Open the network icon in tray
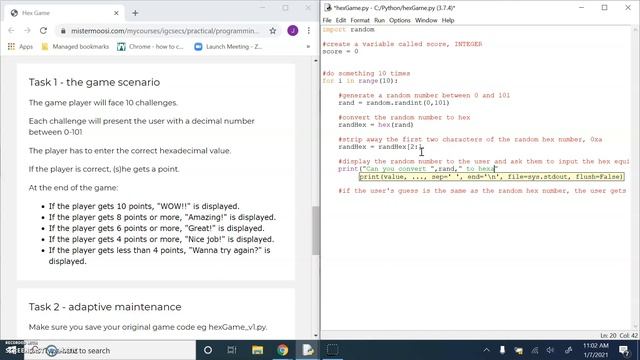This screenshot has width=640, height=360. point(534,350)
